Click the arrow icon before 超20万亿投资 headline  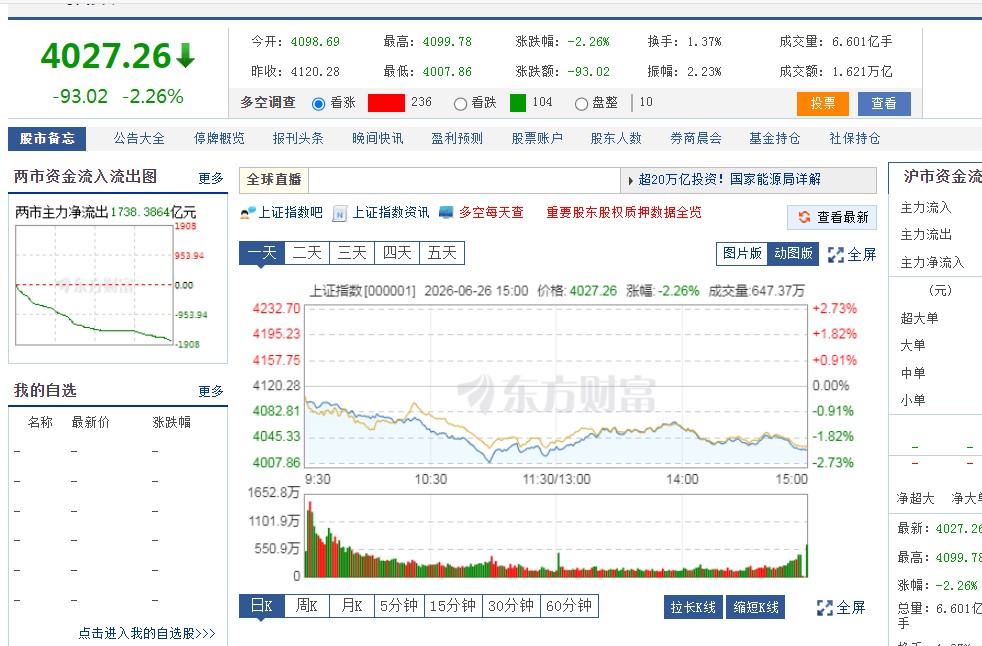coord(631,181)
